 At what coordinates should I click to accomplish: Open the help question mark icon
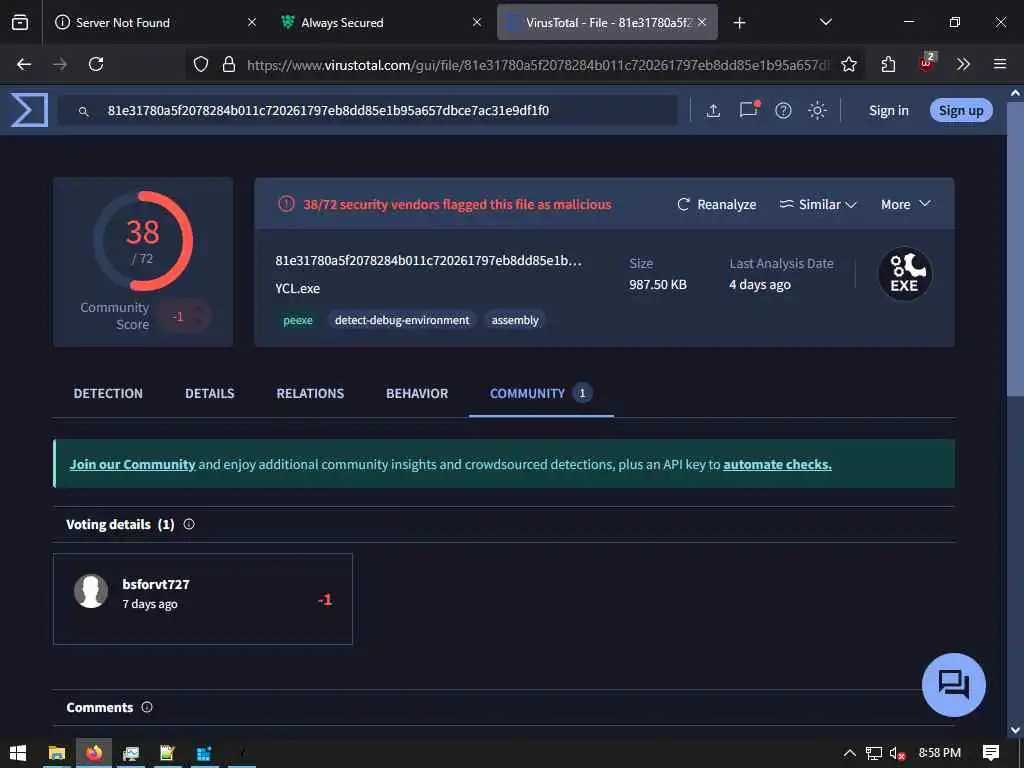[x=783, y=110]
